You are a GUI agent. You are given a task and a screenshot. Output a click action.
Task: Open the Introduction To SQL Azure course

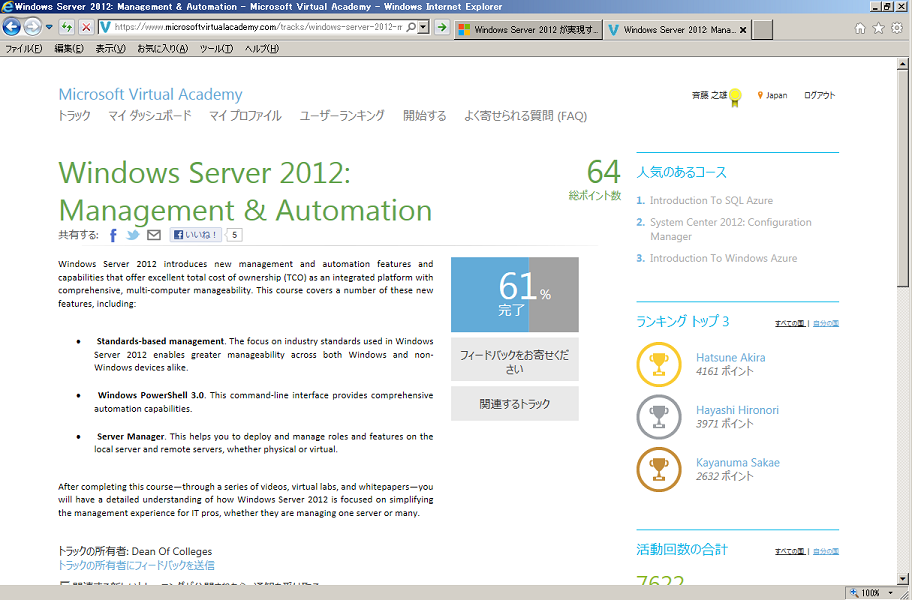click(711, 201)
